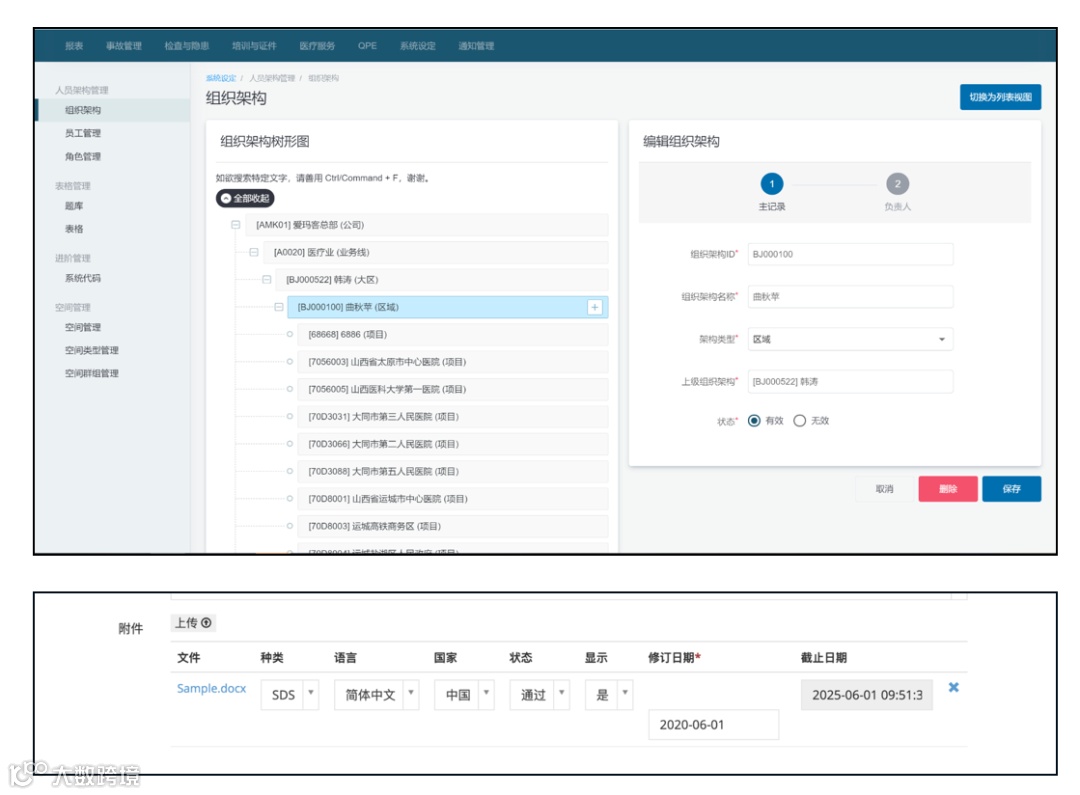
Task: Select tree row [BJ000522] 韩涛 (大区)
Action: [442, 280]
